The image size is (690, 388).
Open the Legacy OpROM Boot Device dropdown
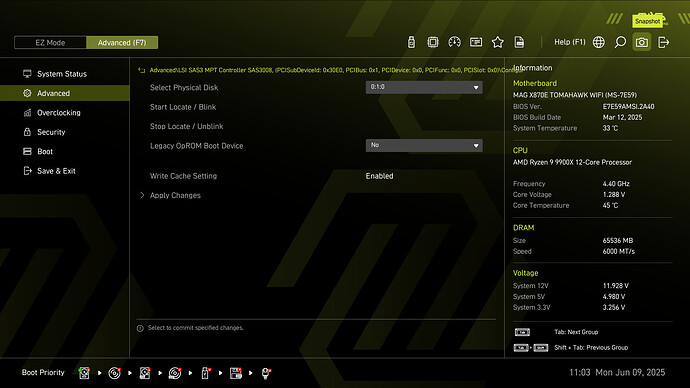point(424,145)
